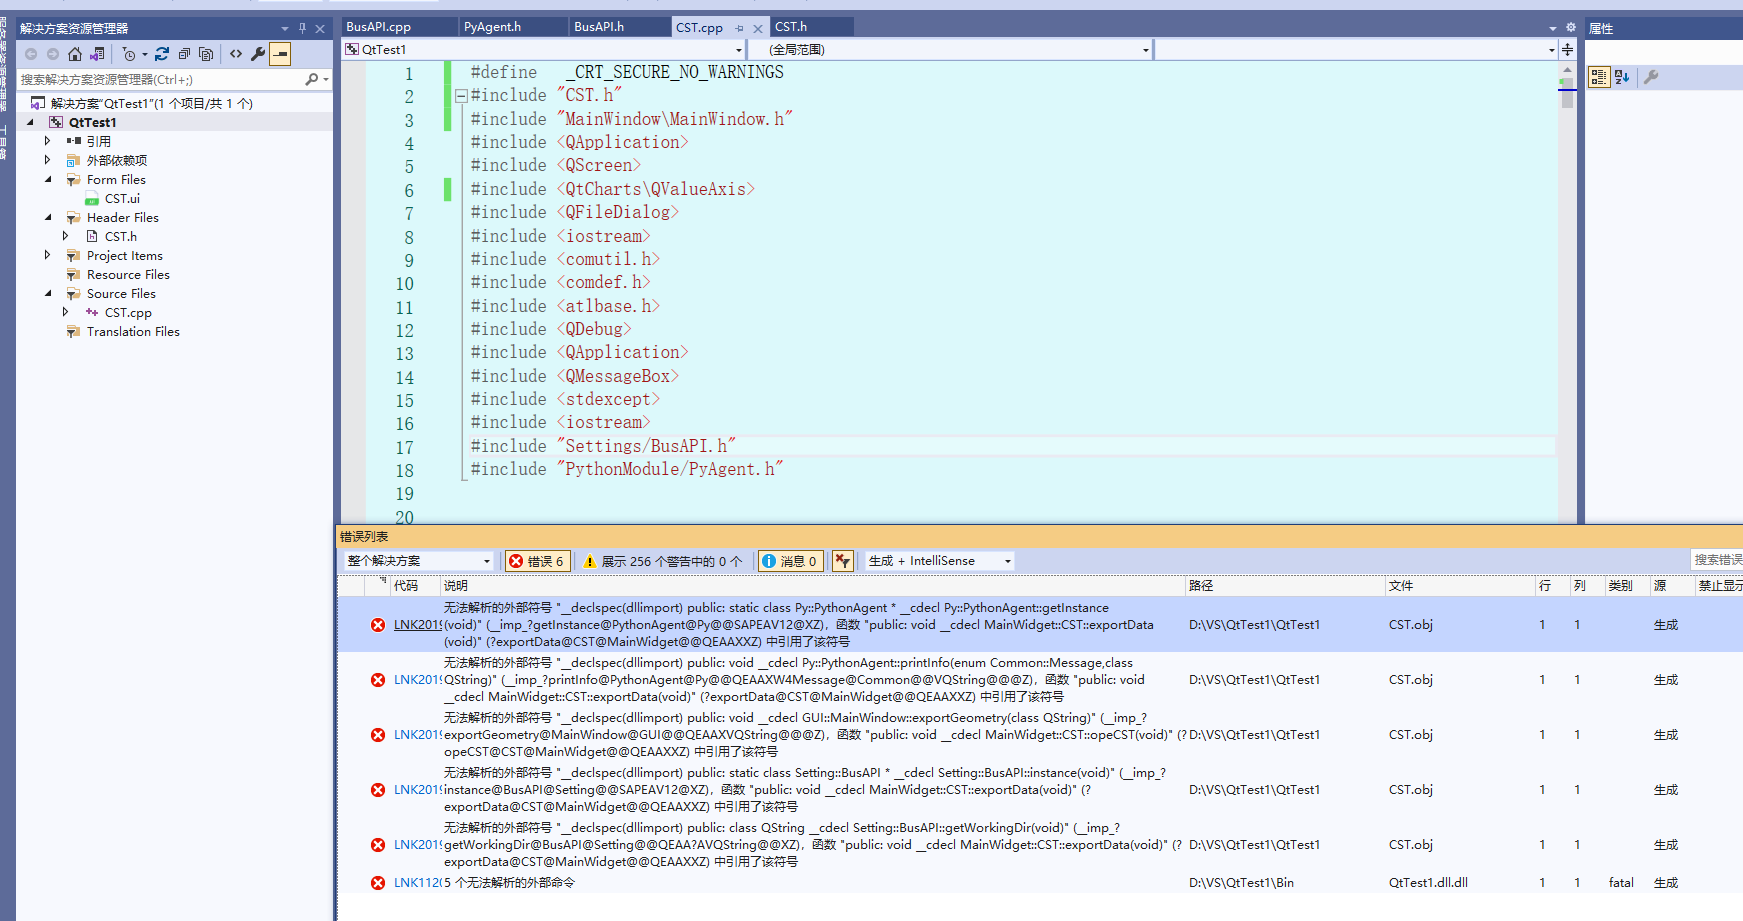Toggle the Preview Selected Items button
Image resolution: width=1743 pixels, height=921 pixels.
tap(281, 54)
